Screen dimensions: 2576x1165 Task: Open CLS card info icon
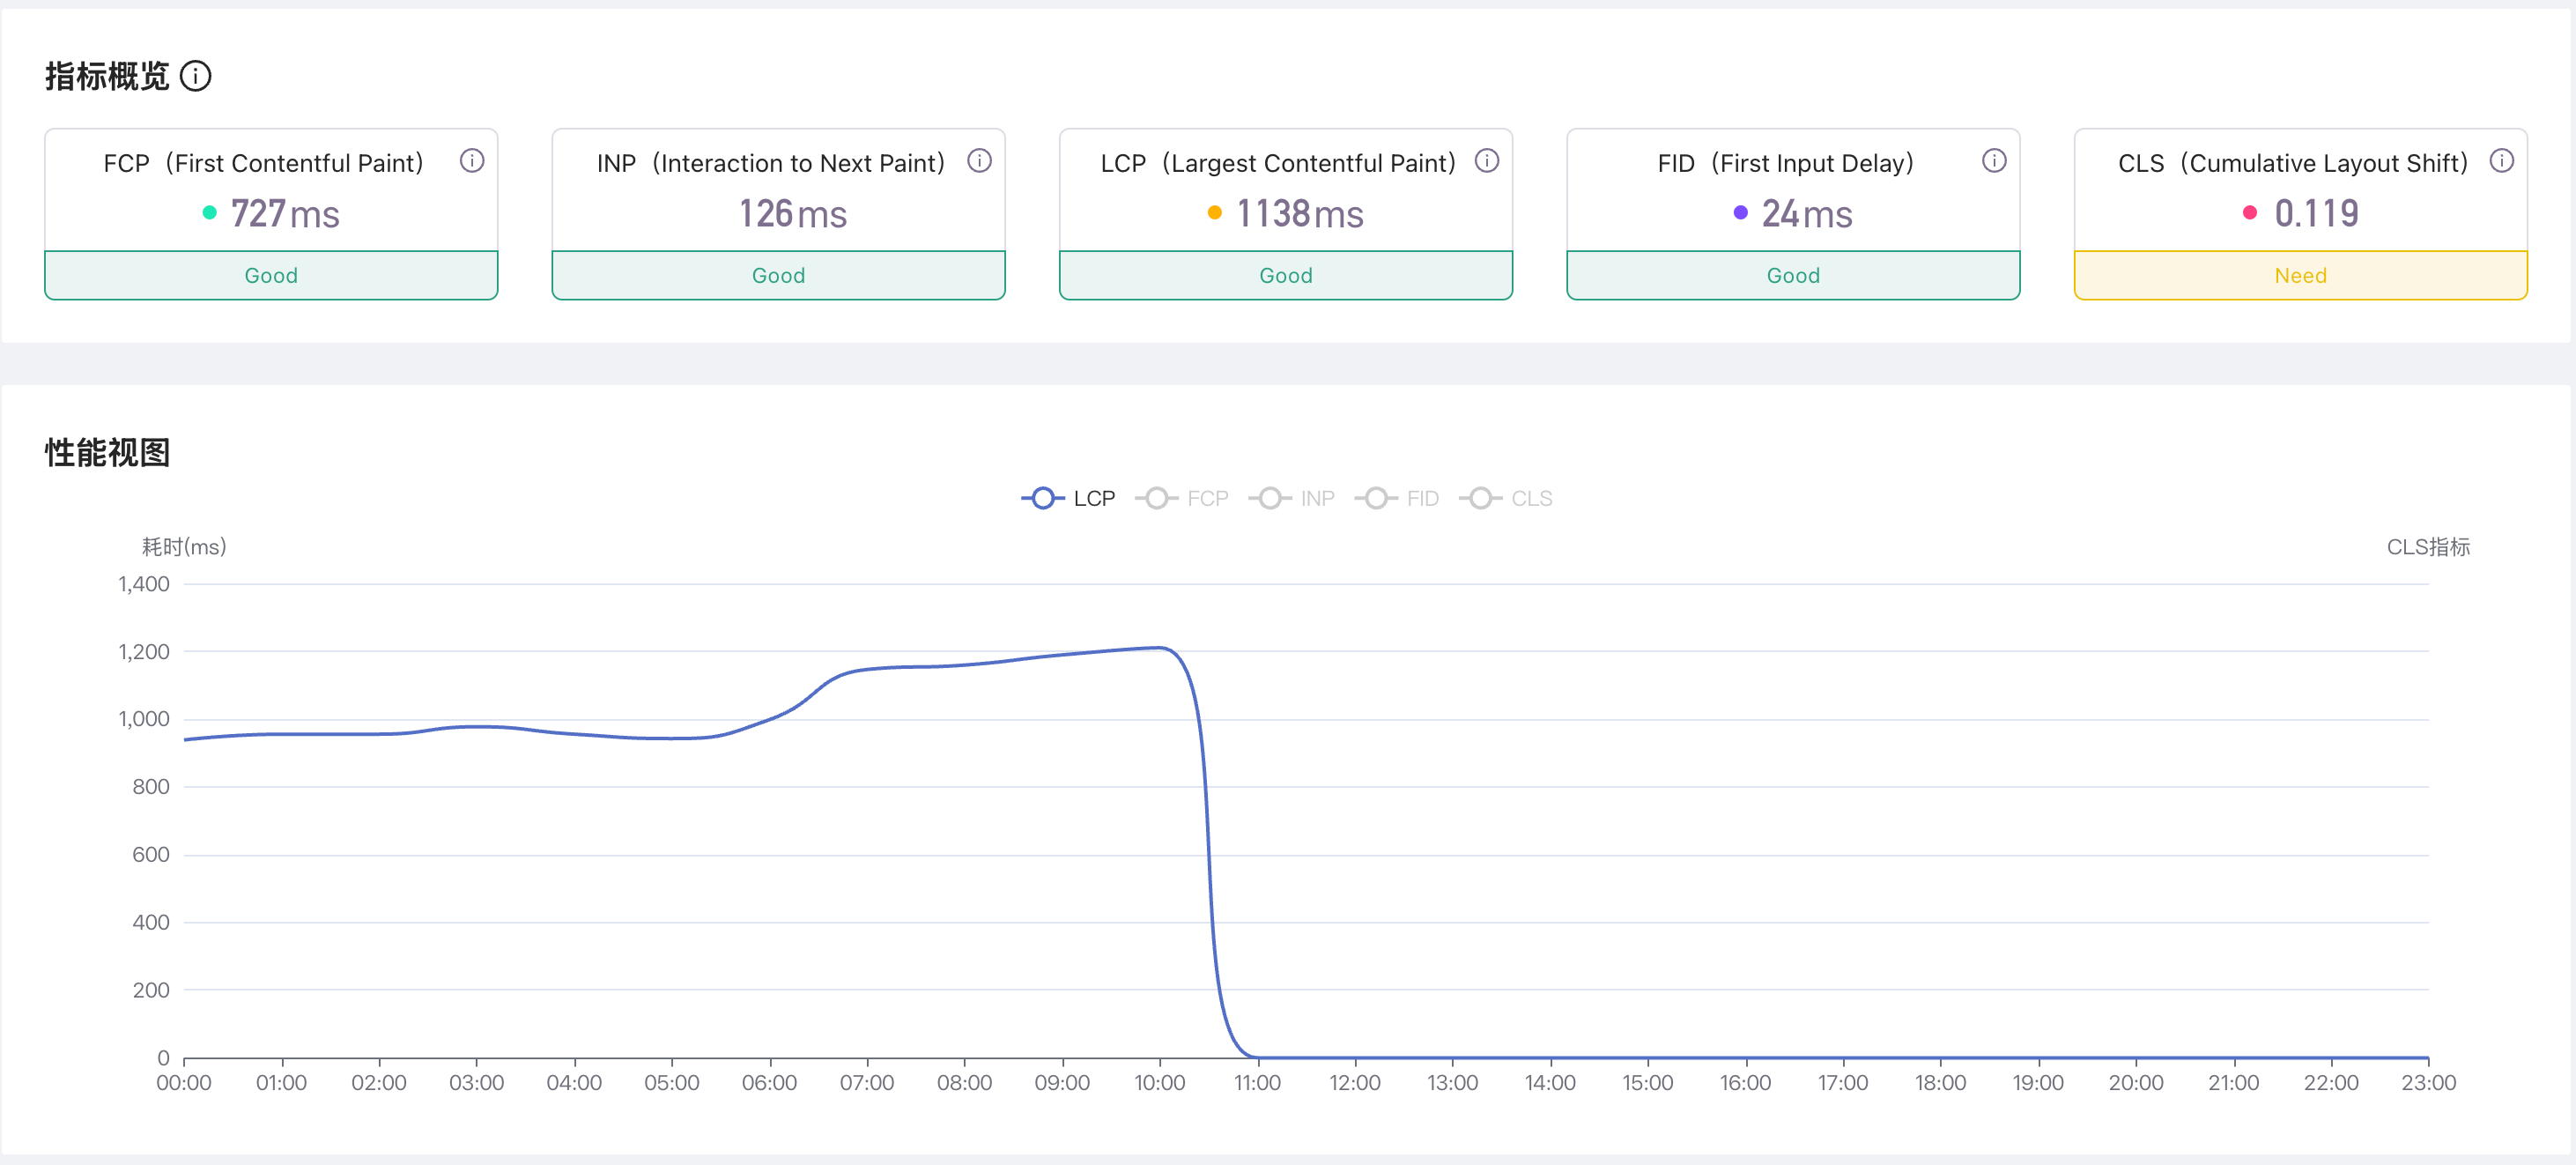point(2501,161)
